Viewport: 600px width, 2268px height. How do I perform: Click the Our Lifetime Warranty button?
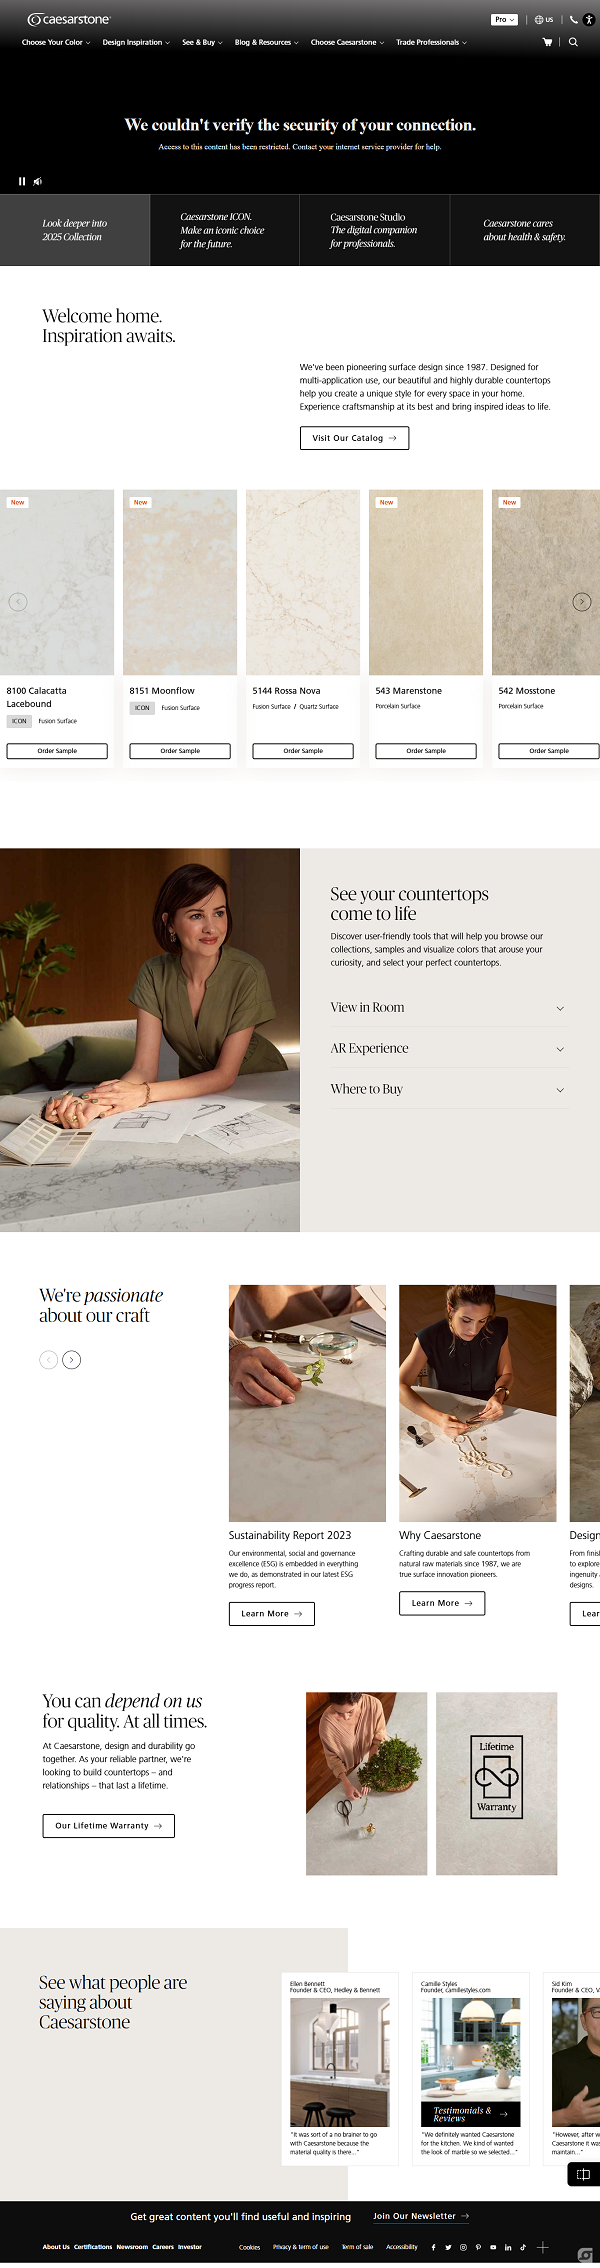(x=108, y=1825)
